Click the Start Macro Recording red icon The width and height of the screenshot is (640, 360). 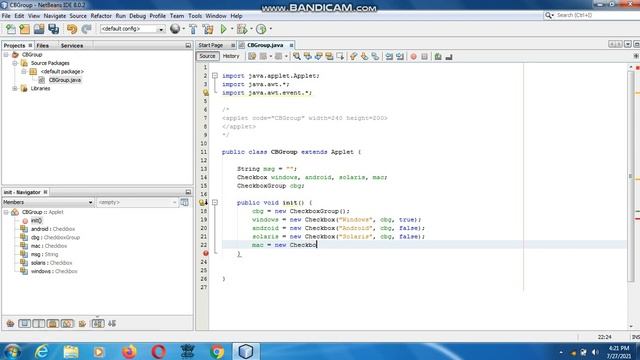pos(413,56)
